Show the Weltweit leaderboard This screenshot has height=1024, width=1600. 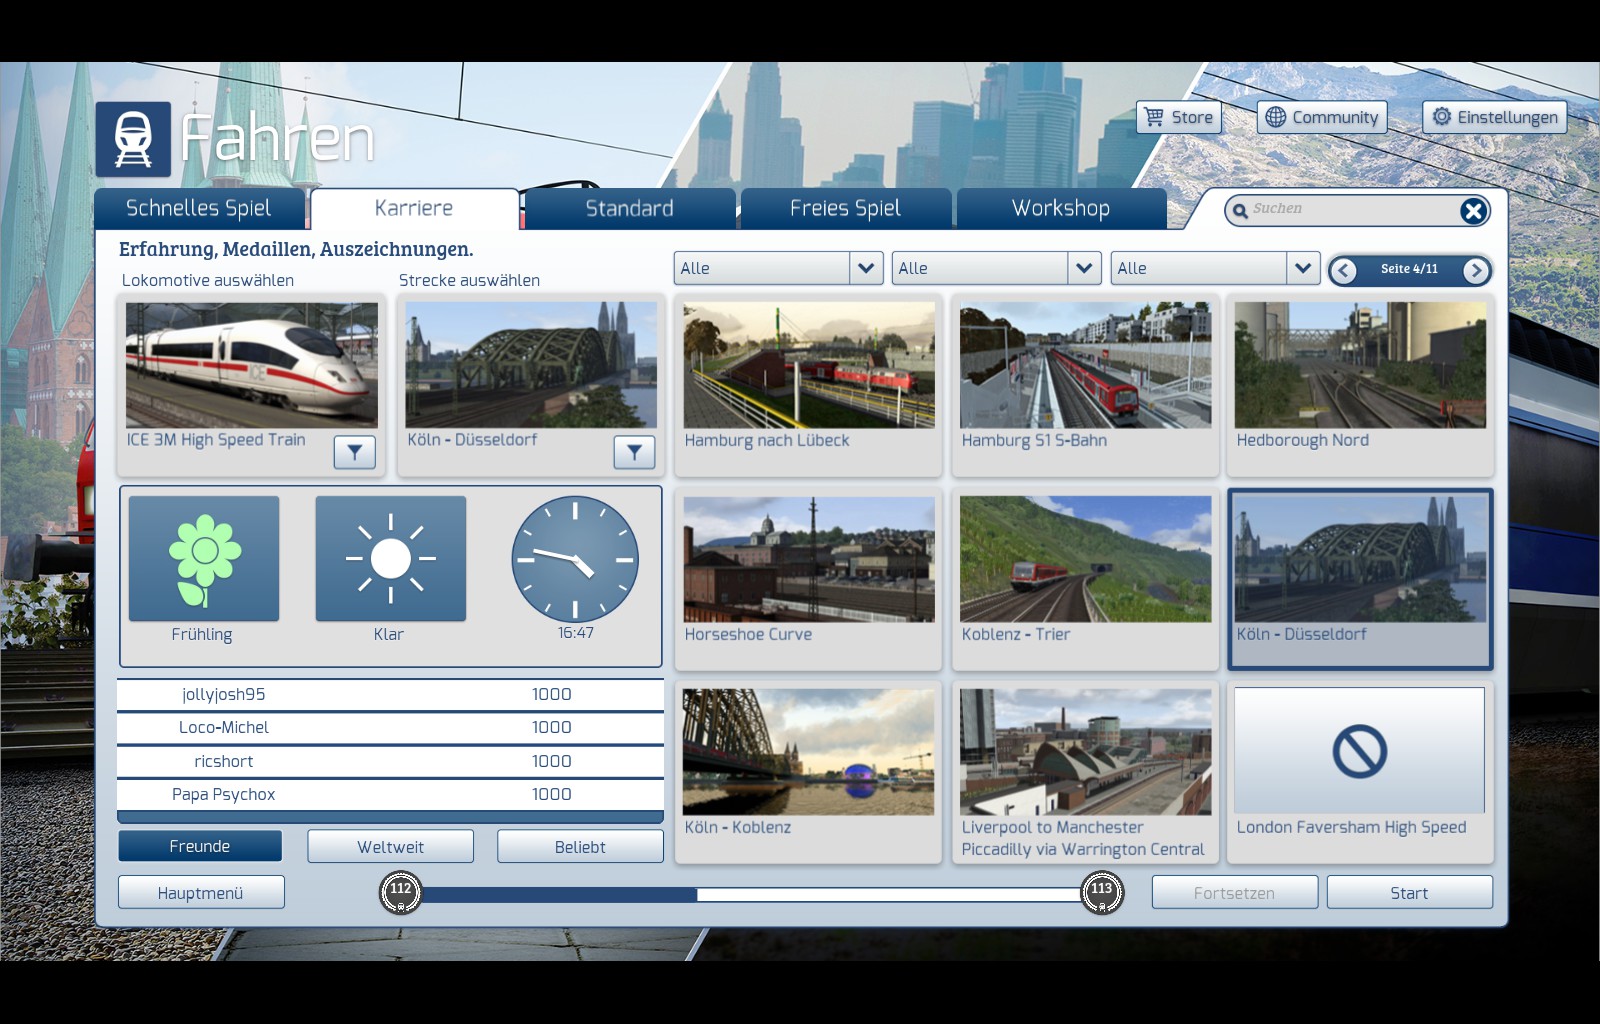tap(391, 846)
